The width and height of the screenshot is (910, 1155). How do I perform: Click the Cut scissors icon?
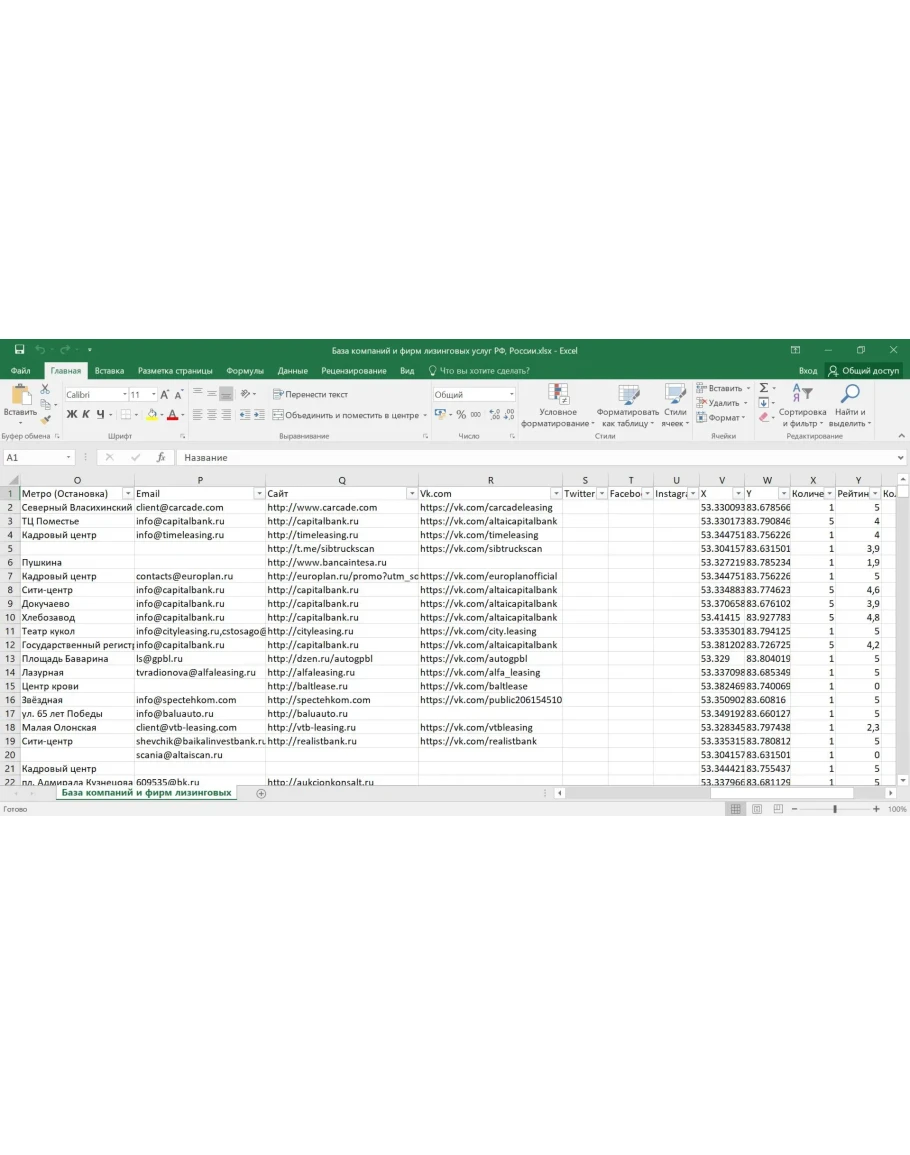click(x=45, y=388)
